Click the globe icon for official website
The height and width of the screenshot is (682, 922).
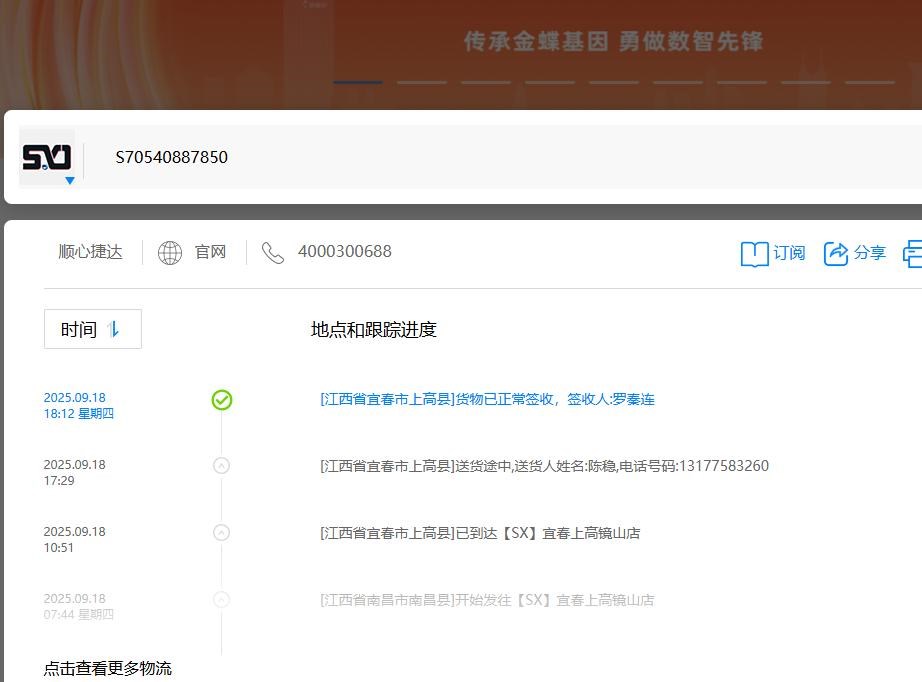pos(170,253)
